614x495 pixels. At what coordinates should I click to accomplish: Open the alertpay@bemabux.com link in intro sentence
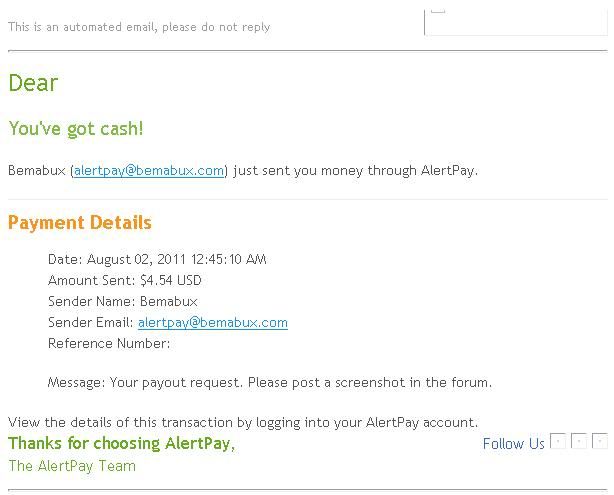149,171
